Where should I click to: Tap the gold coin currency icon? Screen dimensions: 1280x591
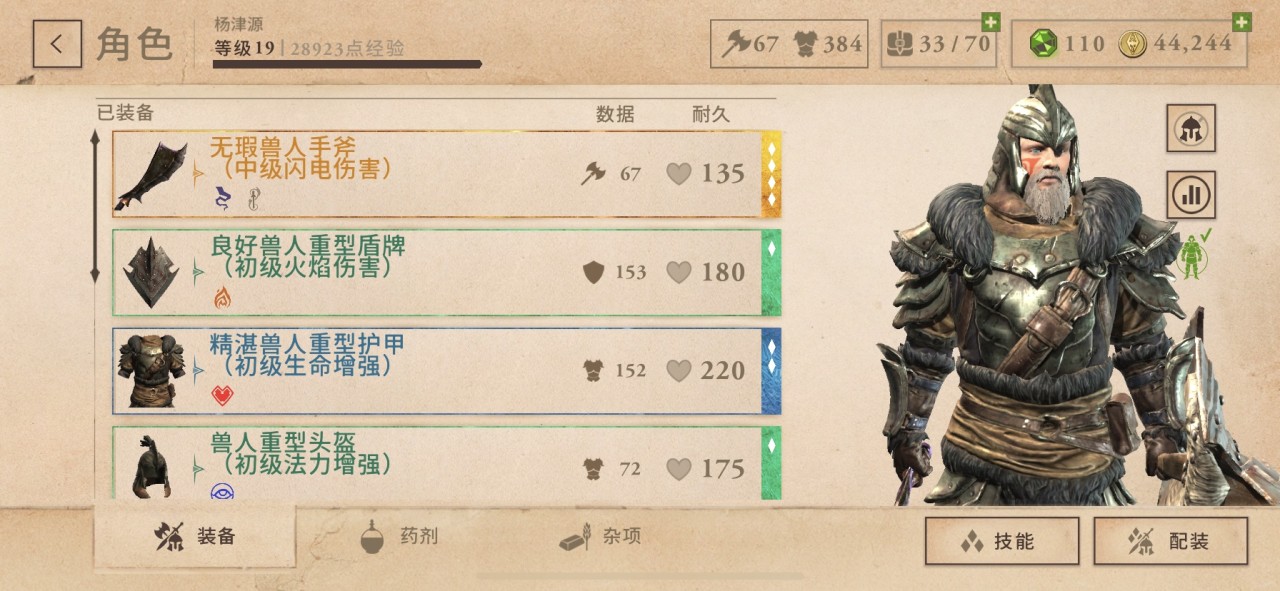[1134, 44]
